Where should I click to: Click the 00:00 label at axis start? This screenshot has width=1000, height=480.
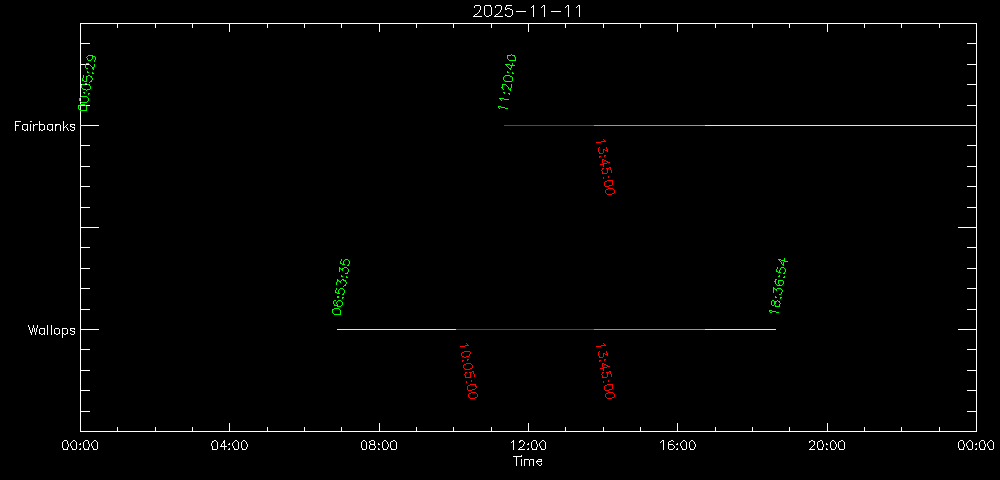80,447
